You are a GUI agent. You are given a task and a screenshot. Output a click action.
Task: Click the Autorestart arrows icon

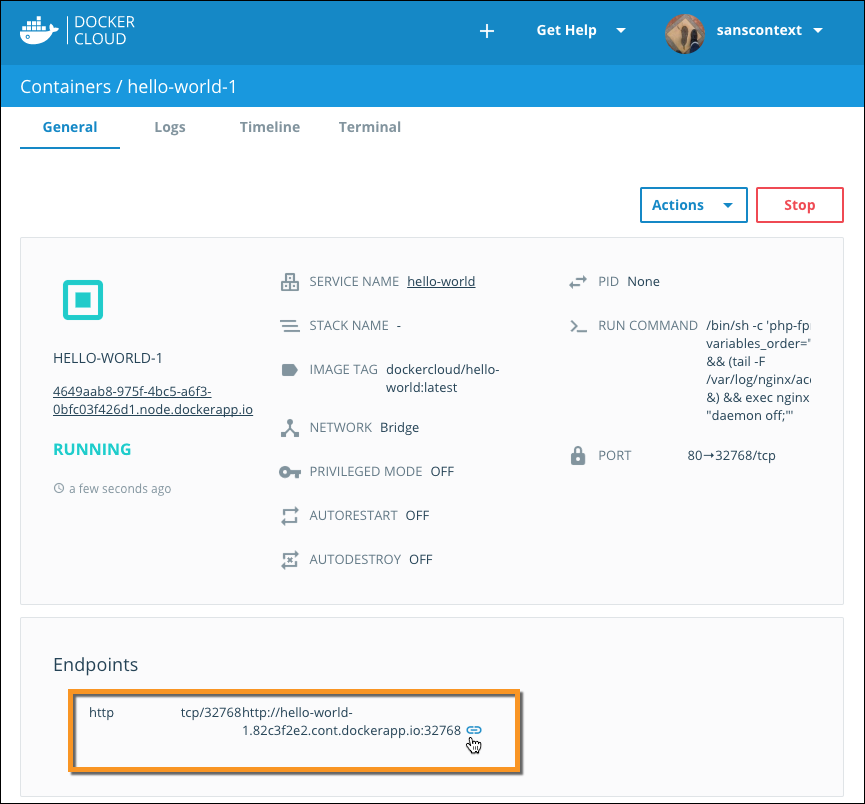click(x=290, y=516)
